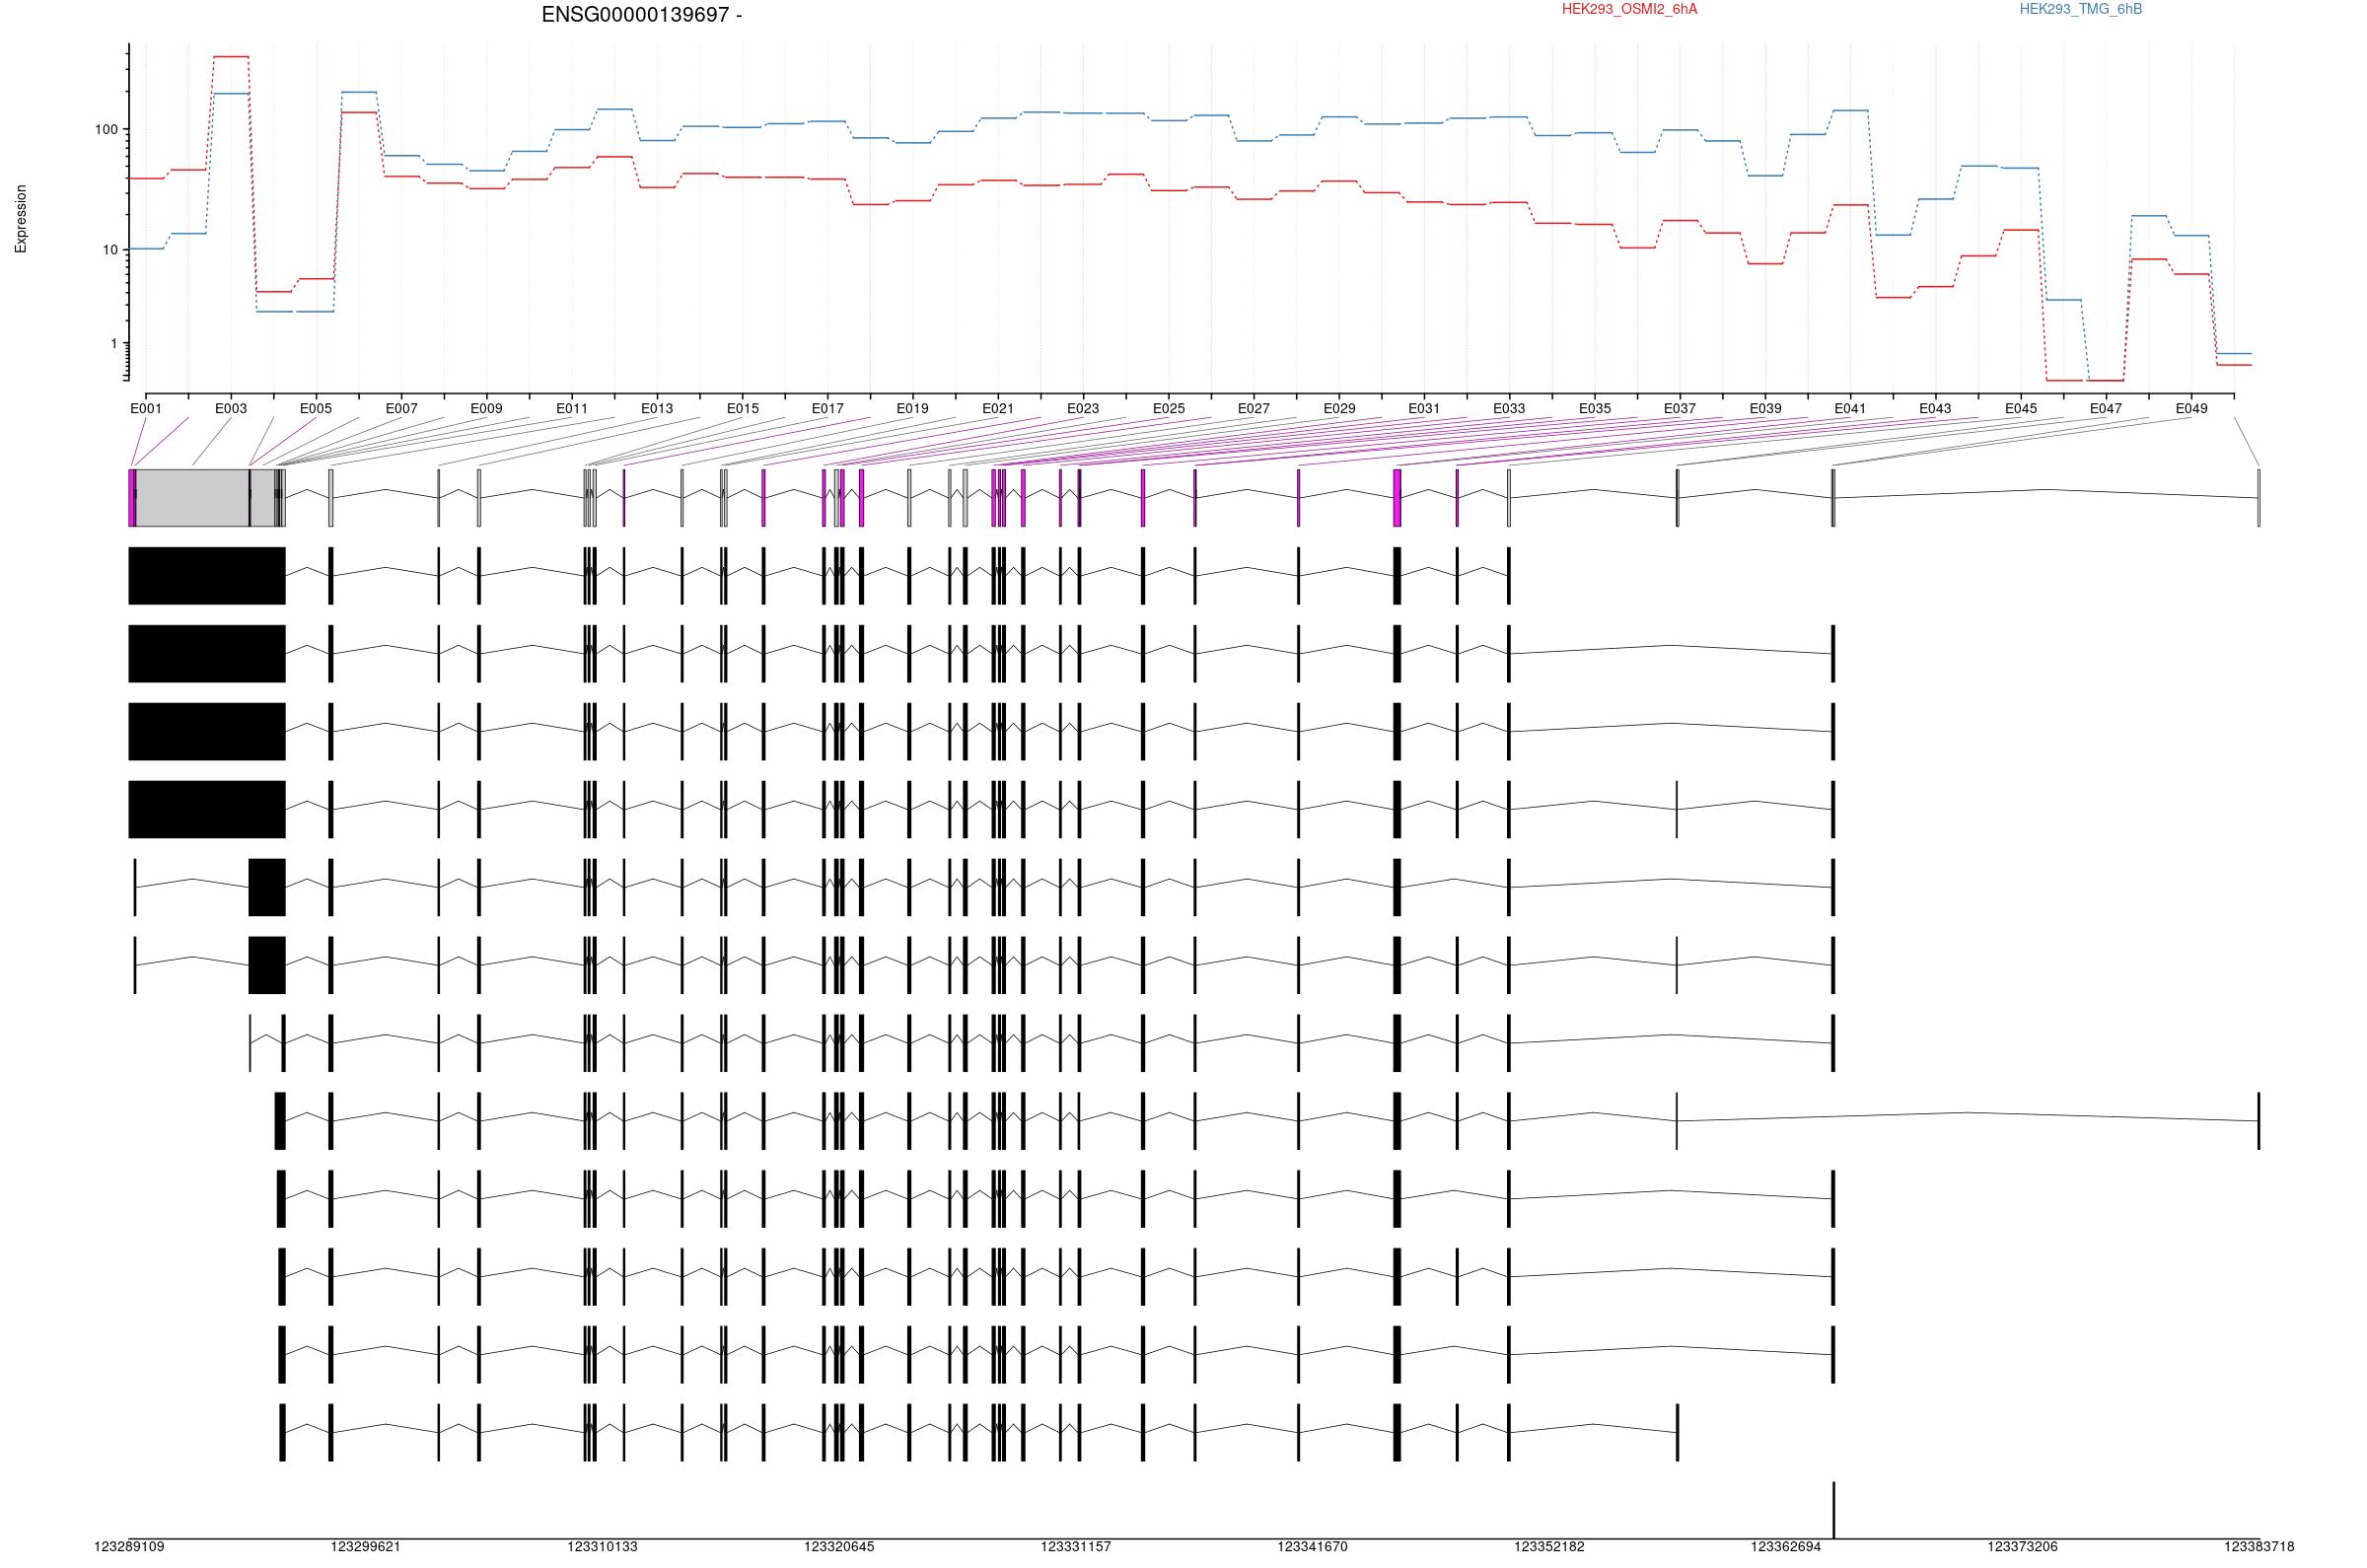Click the y-axis tick value 100
Viewport: 2367px width, 1568px height.
[x=106, y=130]
